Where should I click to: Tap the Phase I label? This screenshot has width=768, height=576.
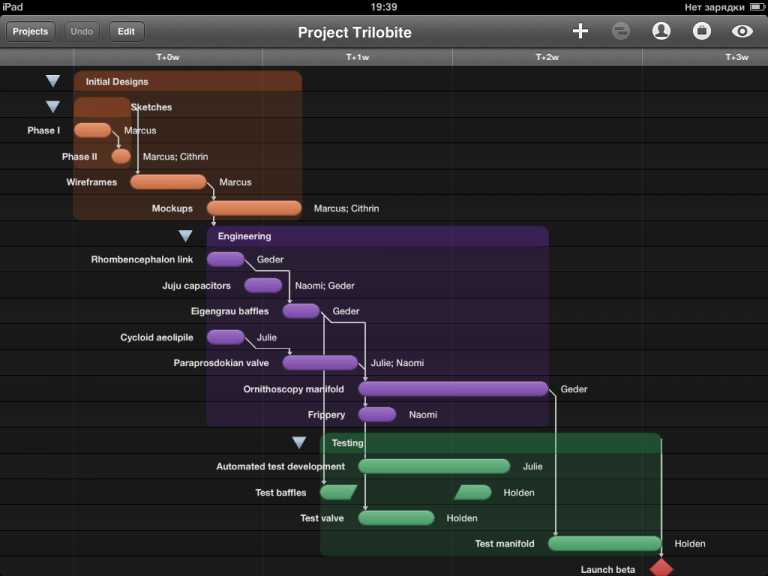tap(44, 130)
